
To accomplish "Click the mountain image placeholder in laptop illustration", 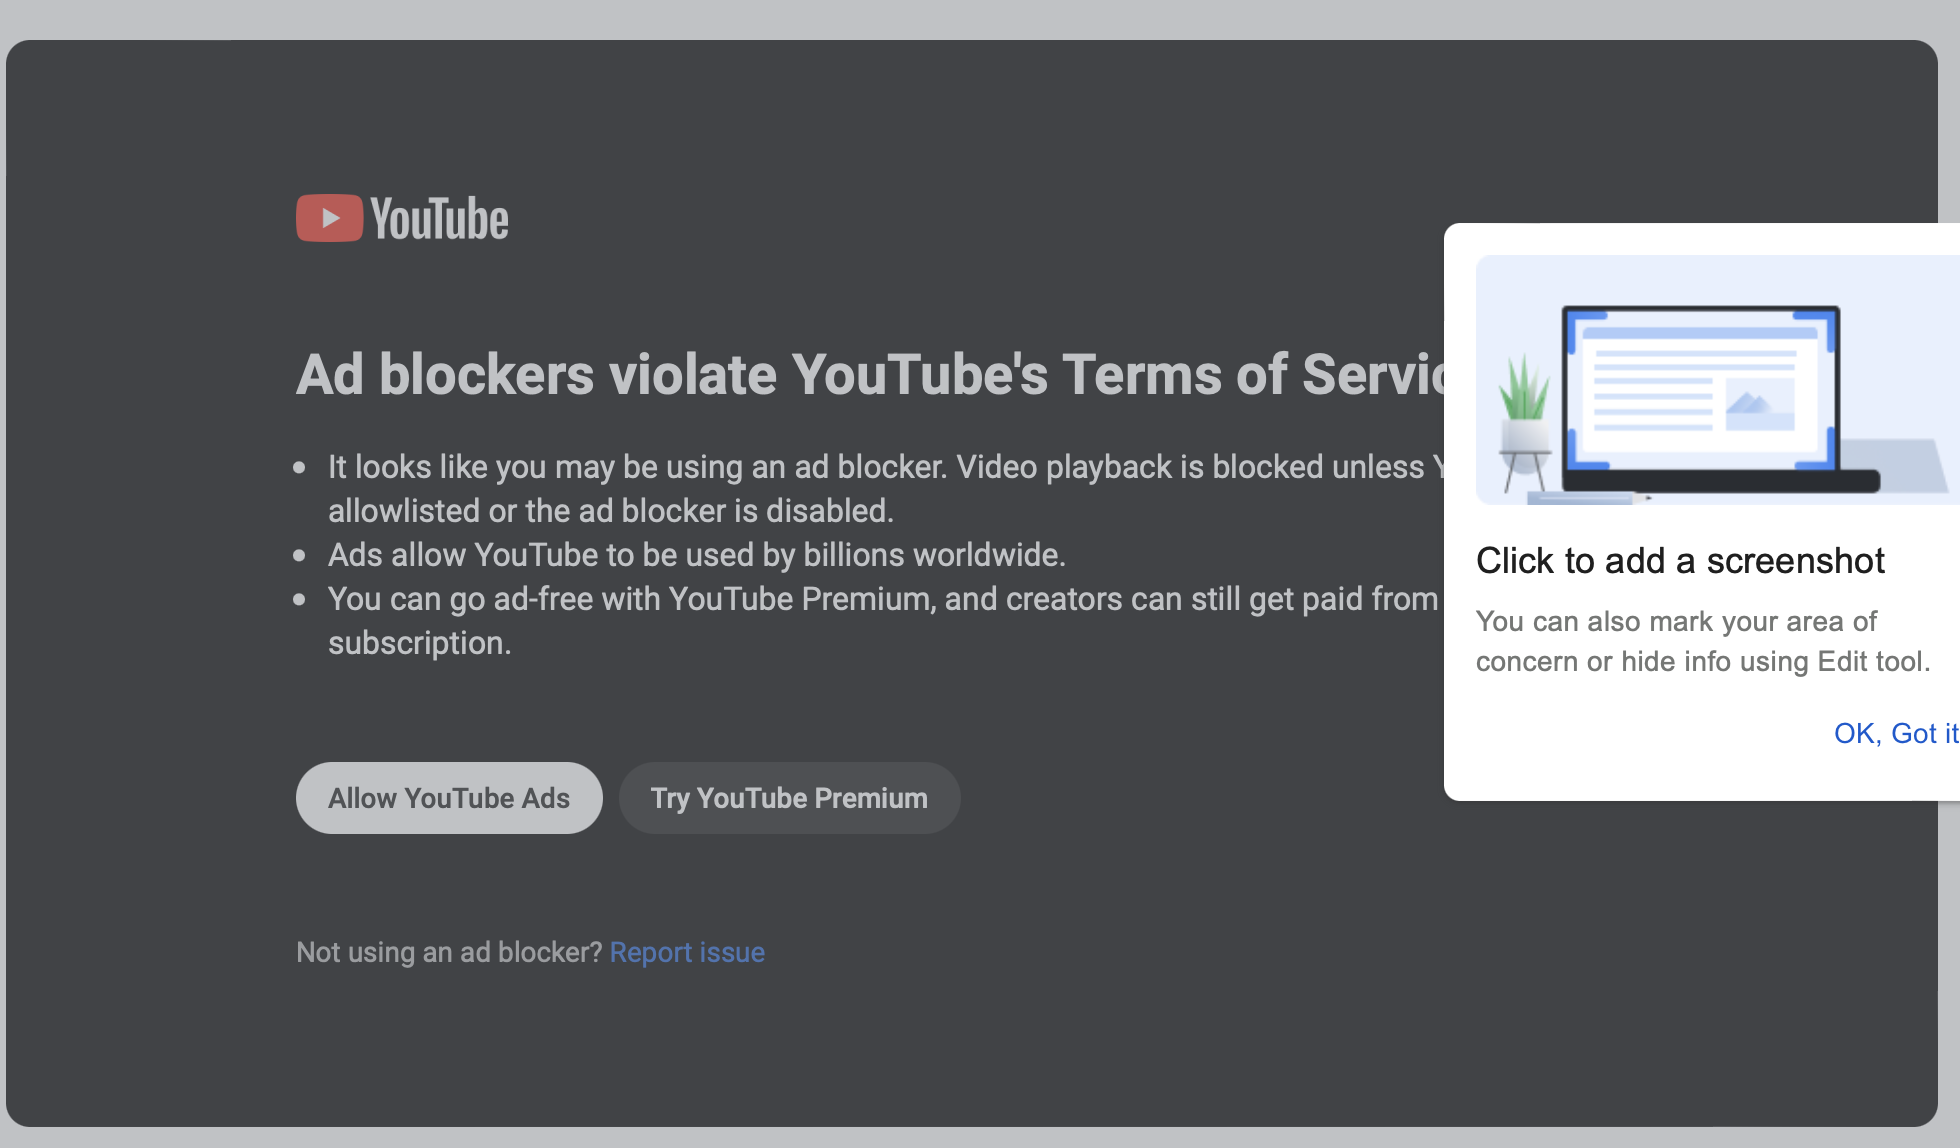I will (1759, 404).
